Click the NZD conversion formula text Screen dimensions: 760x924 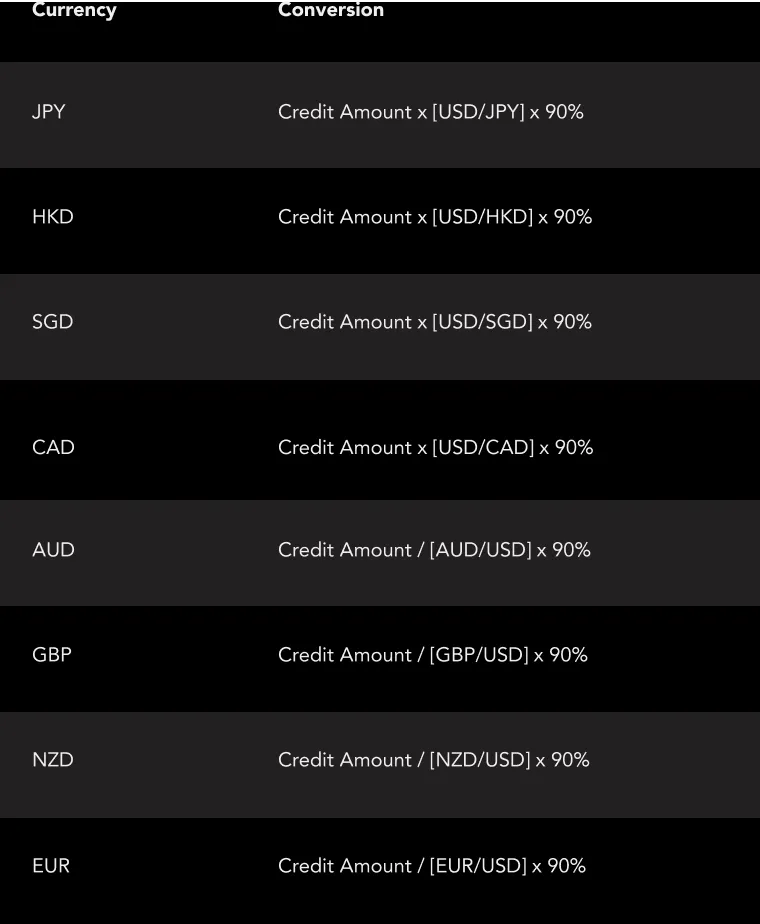coord(434,760)
